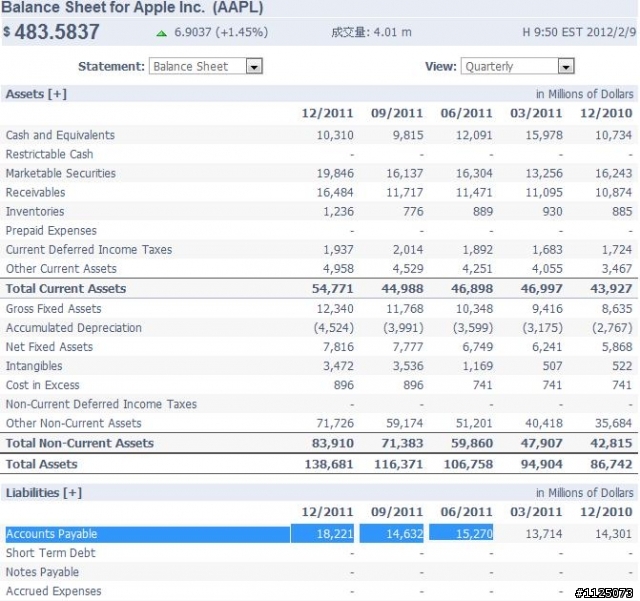Click the Total Assets row label
Viewport: 640px width, 601px height.
click(x=41, y=464)
